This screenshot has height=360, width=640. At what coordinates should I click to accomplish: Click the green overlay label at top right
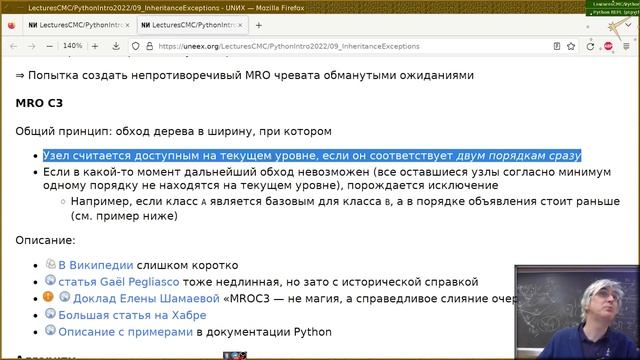click(613, 8)
